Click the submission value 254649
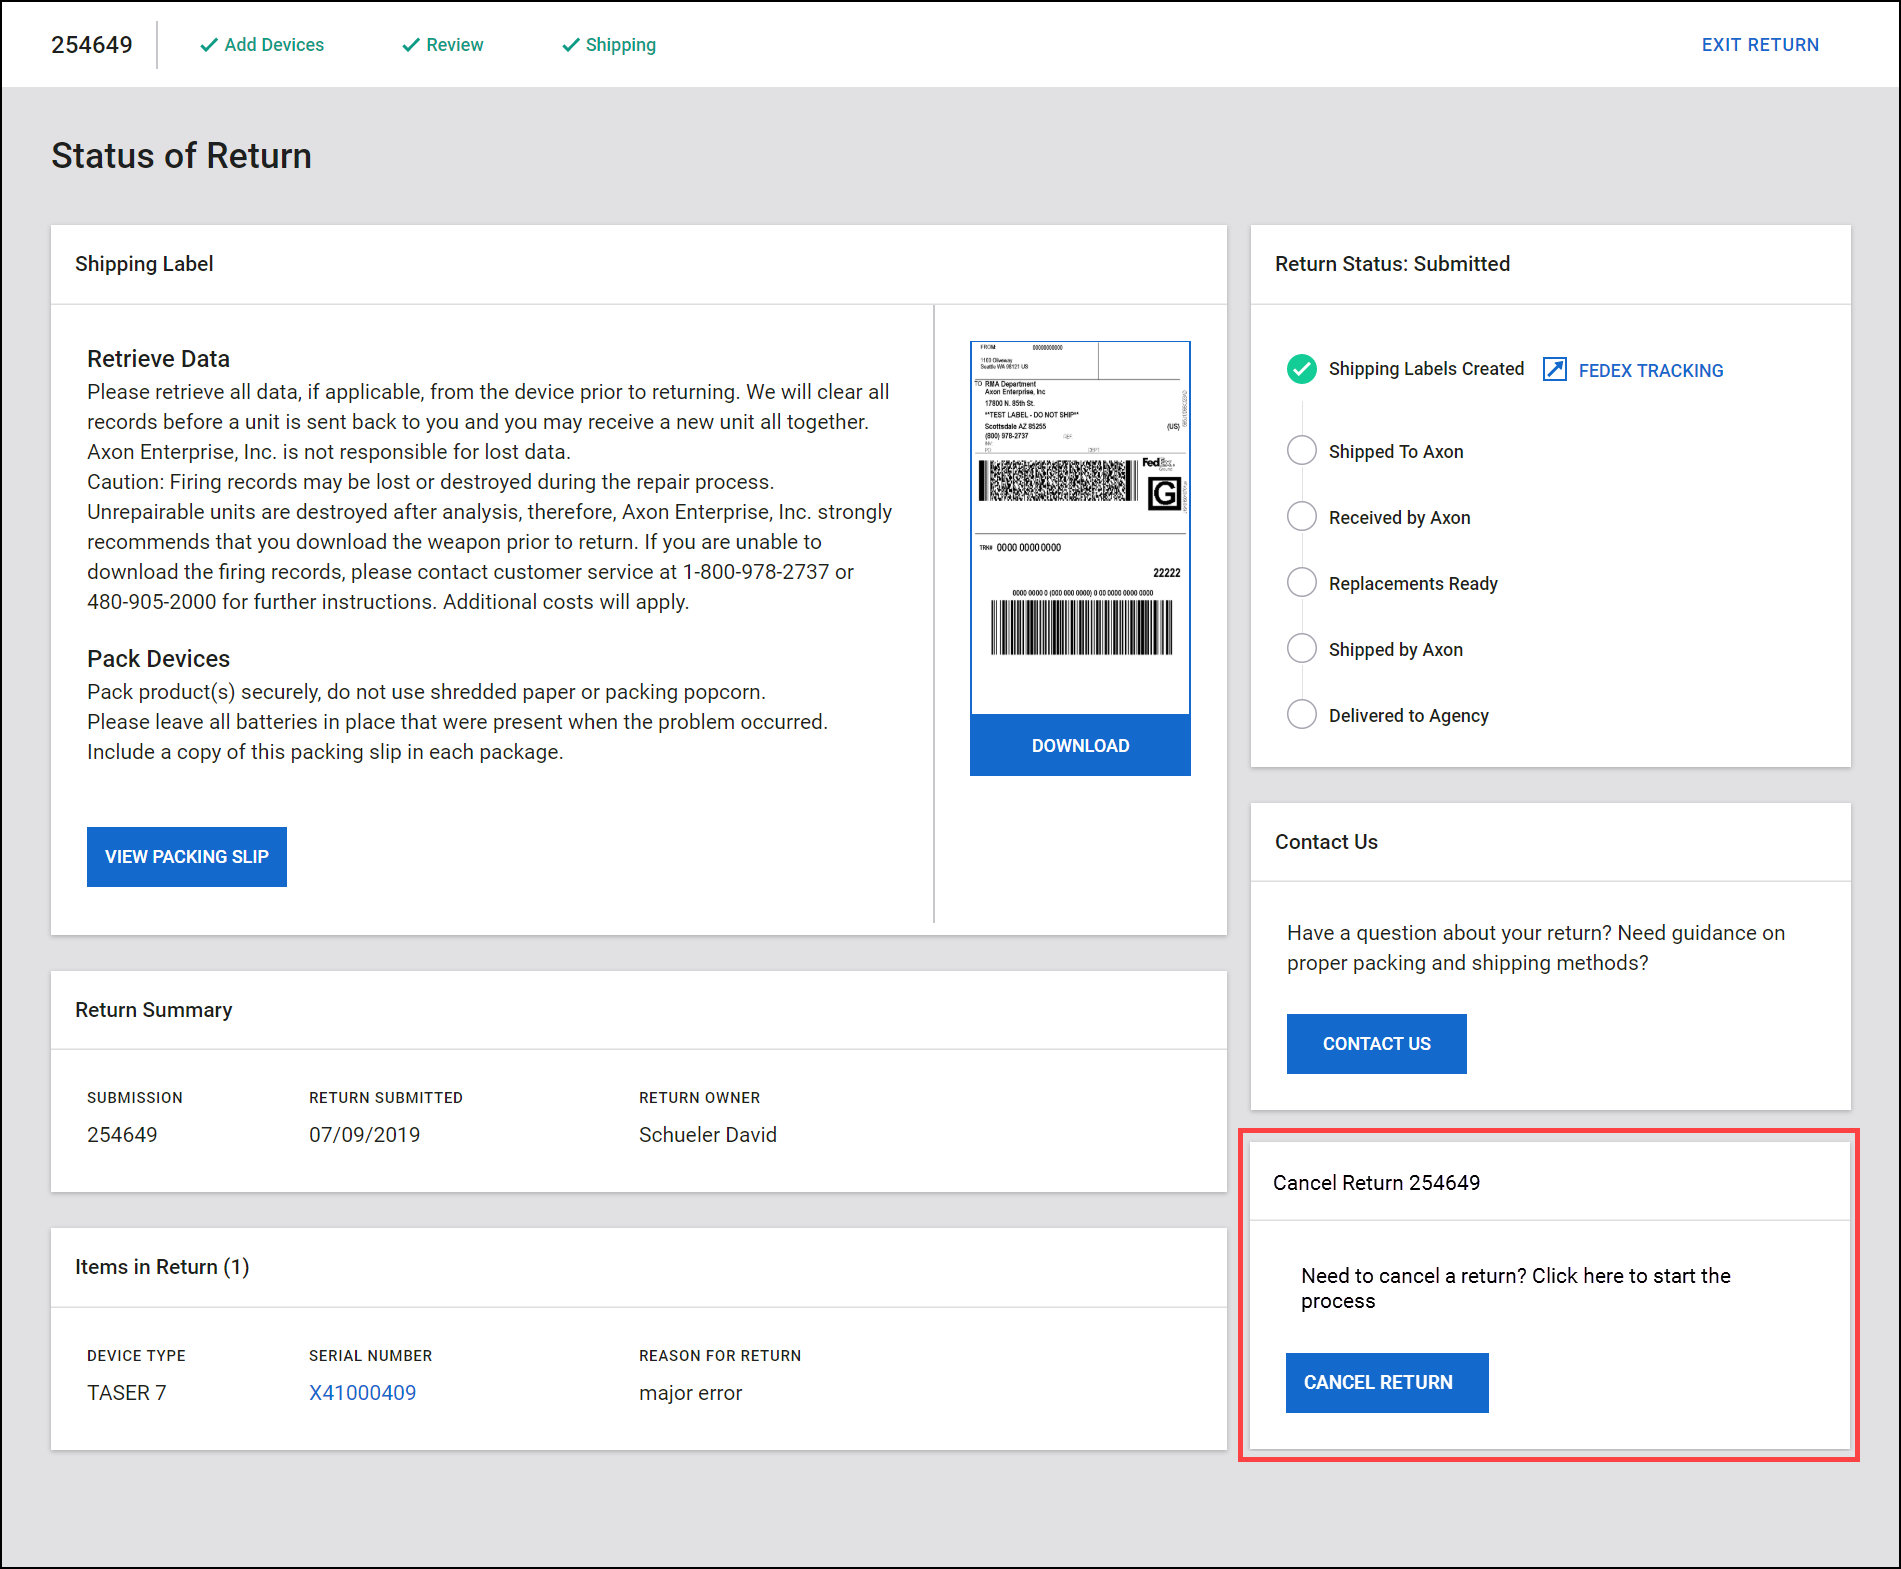Image resolution: width=1901 pixels, height=1569 pixels. tap(122, 1135)
